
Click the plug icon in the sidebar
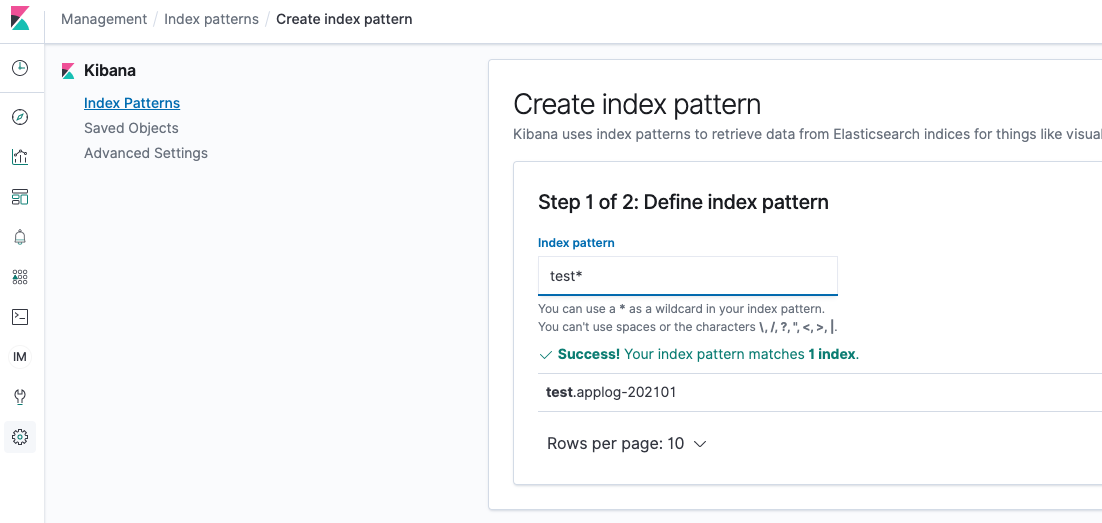(x=20, y=397)
